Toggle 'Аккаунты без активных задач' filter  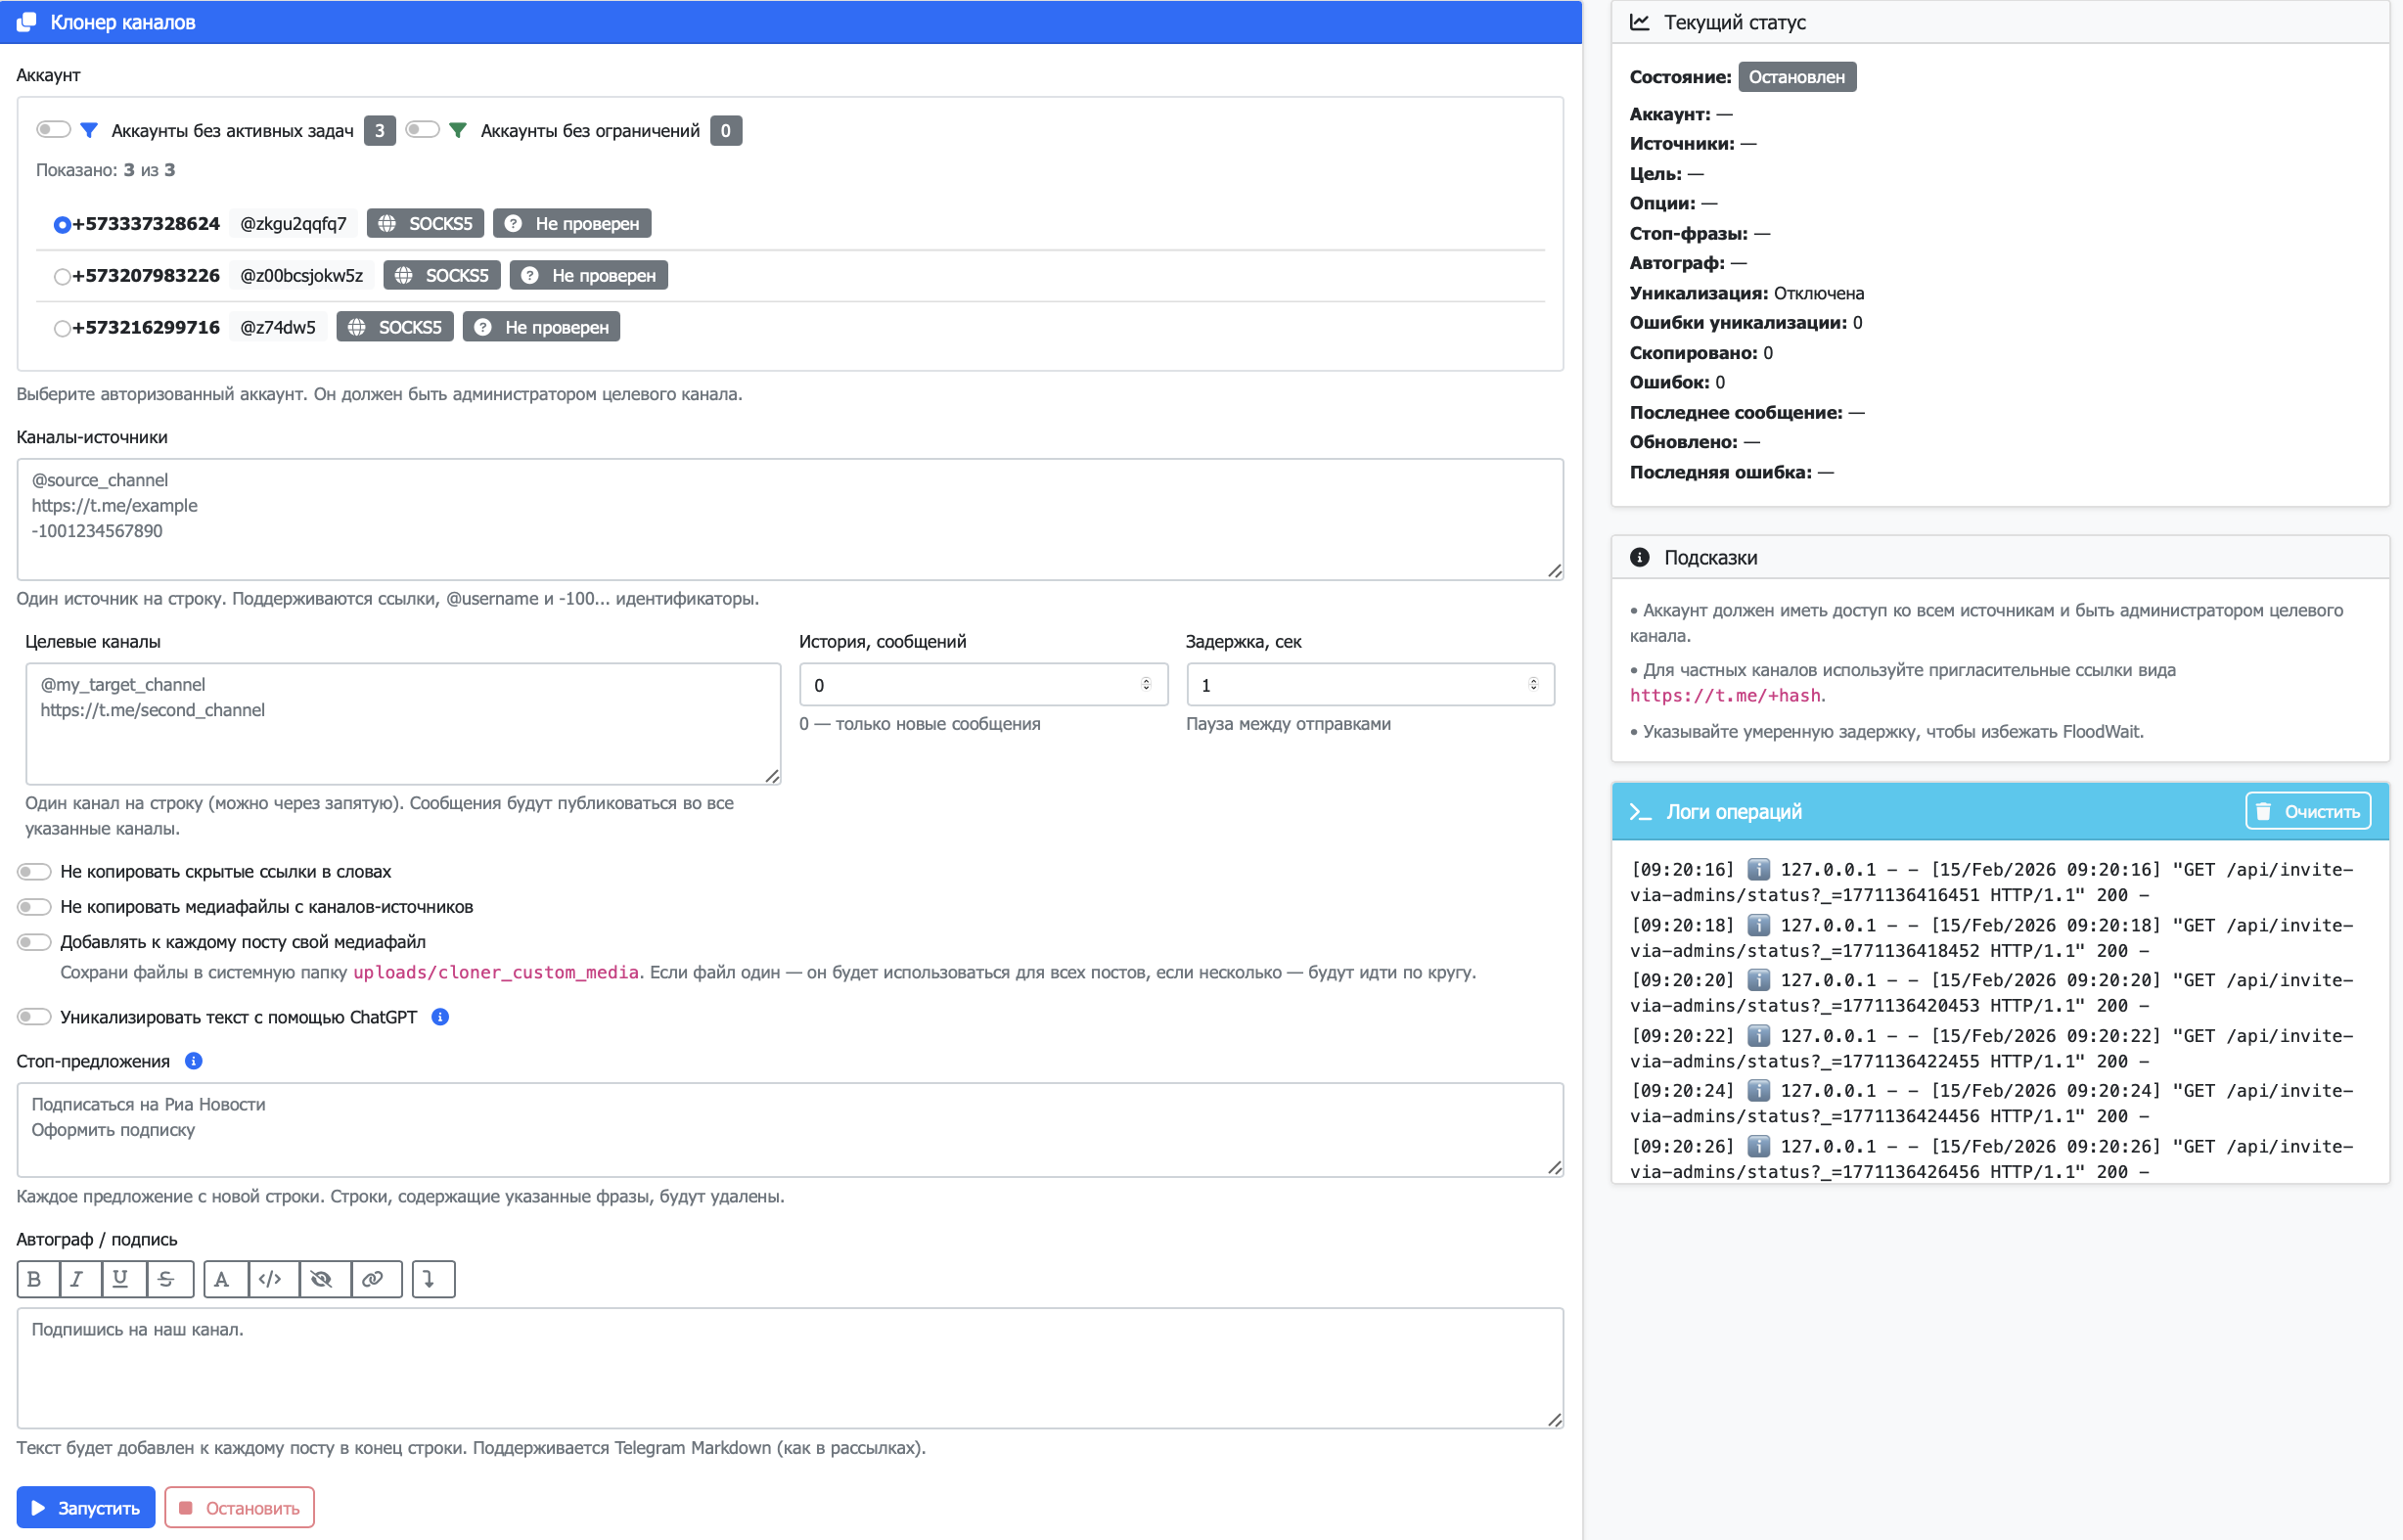(53, 130)
